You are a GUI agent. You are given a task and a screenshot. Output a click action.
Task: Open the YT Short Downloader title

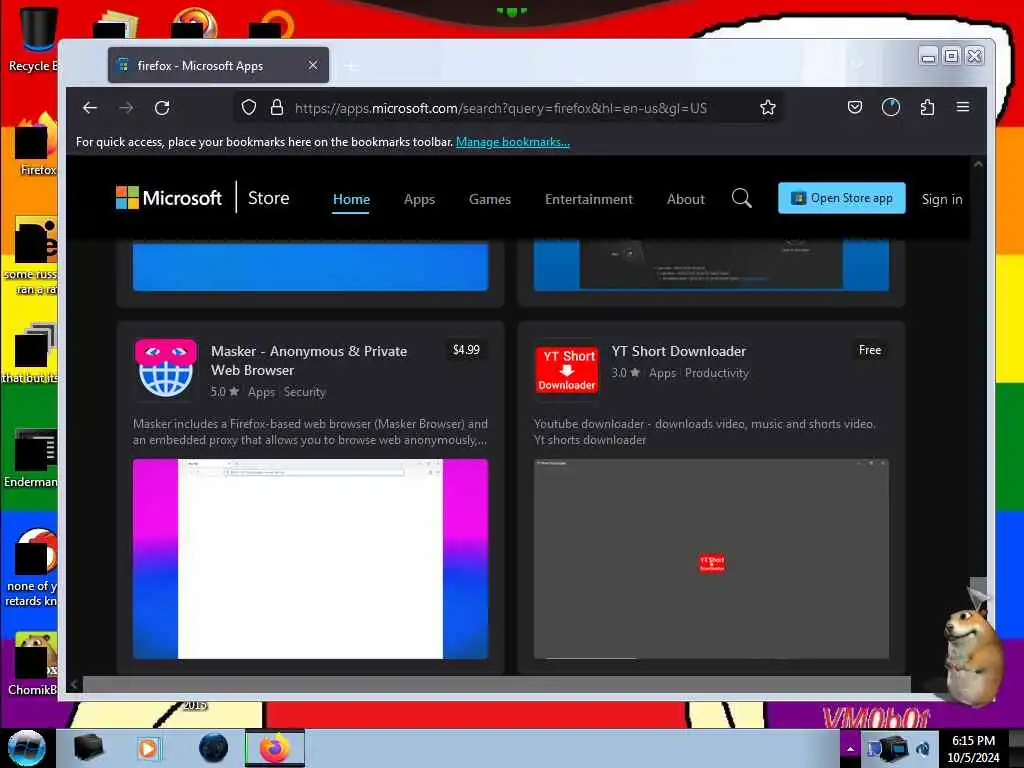pos(679,351)
